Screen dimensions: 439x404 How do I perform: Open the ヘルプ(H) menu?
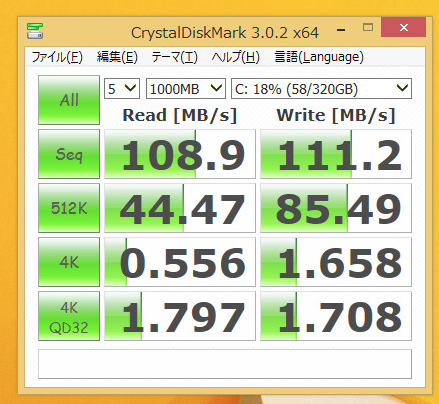tap(235, 57)
